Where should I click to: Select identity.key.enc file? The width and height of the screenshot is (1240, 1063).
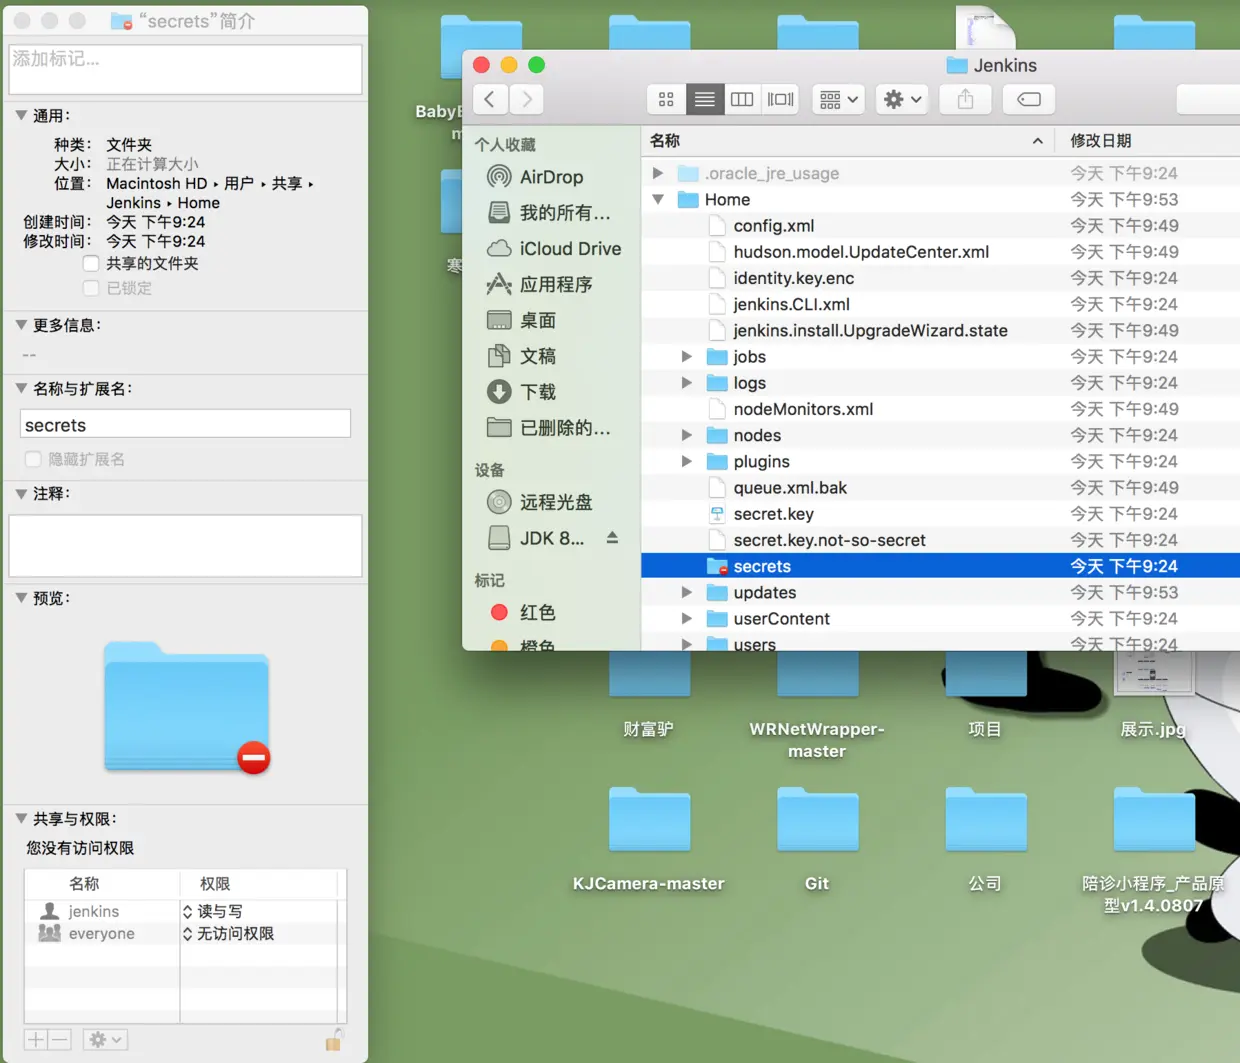(x=940, y=278)
